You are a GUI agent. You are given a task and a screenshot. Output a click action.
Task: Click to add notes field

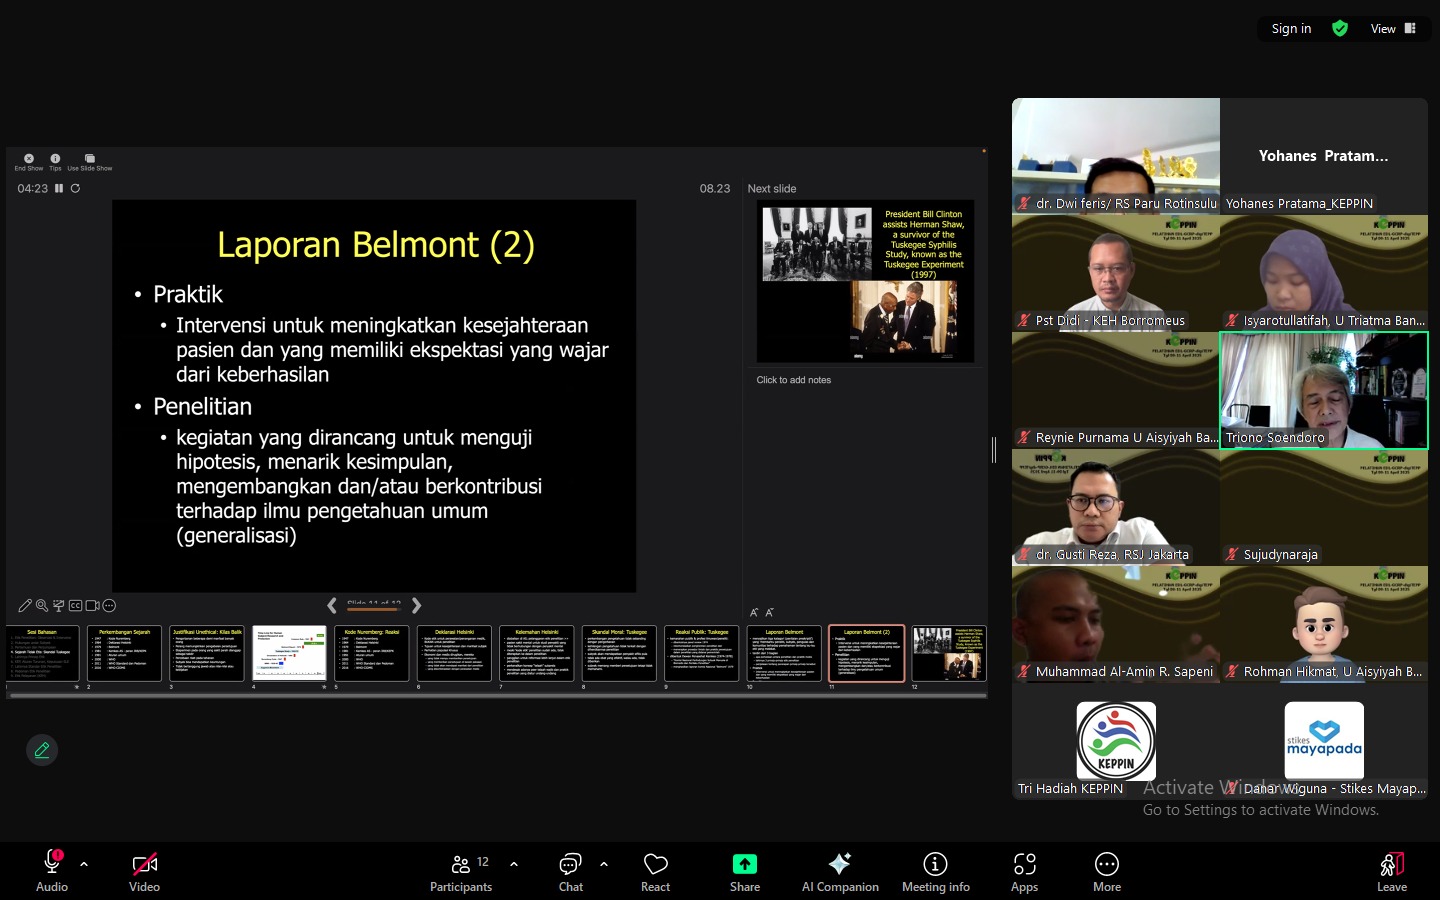(x=794, y=380)
